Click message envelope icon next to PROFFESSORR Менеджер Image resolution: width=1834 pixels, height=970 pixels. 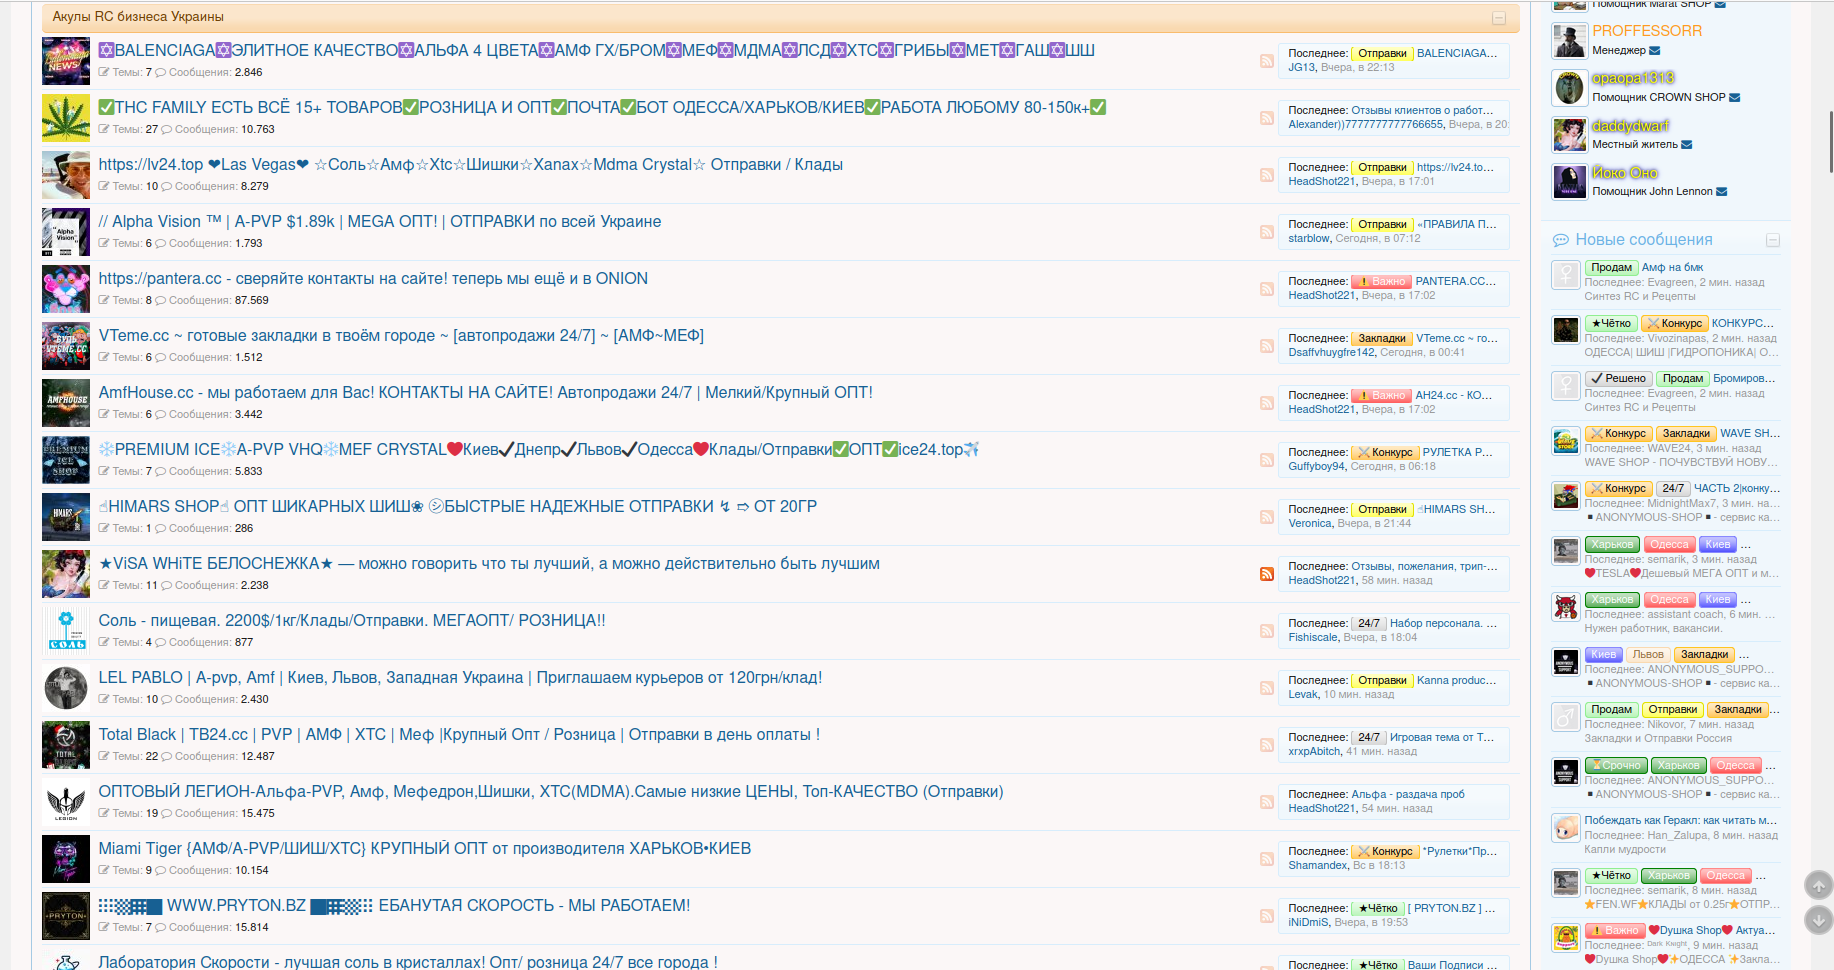point(1654,51)
